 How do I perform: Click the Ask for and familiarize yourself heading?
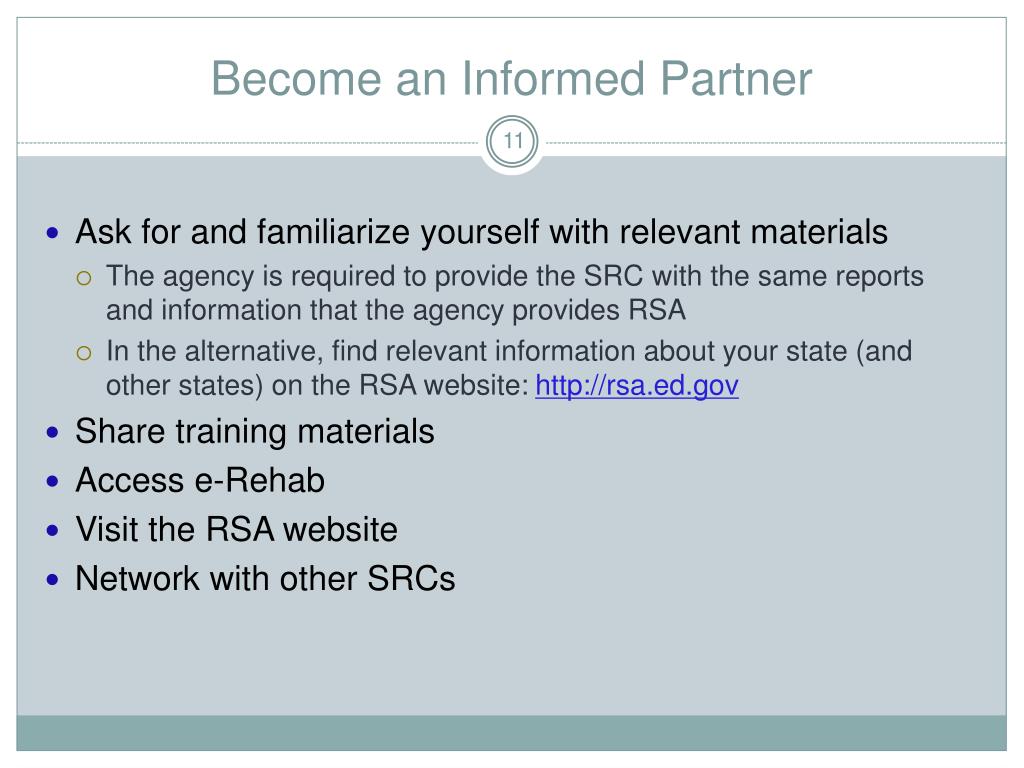coord(481,232)
